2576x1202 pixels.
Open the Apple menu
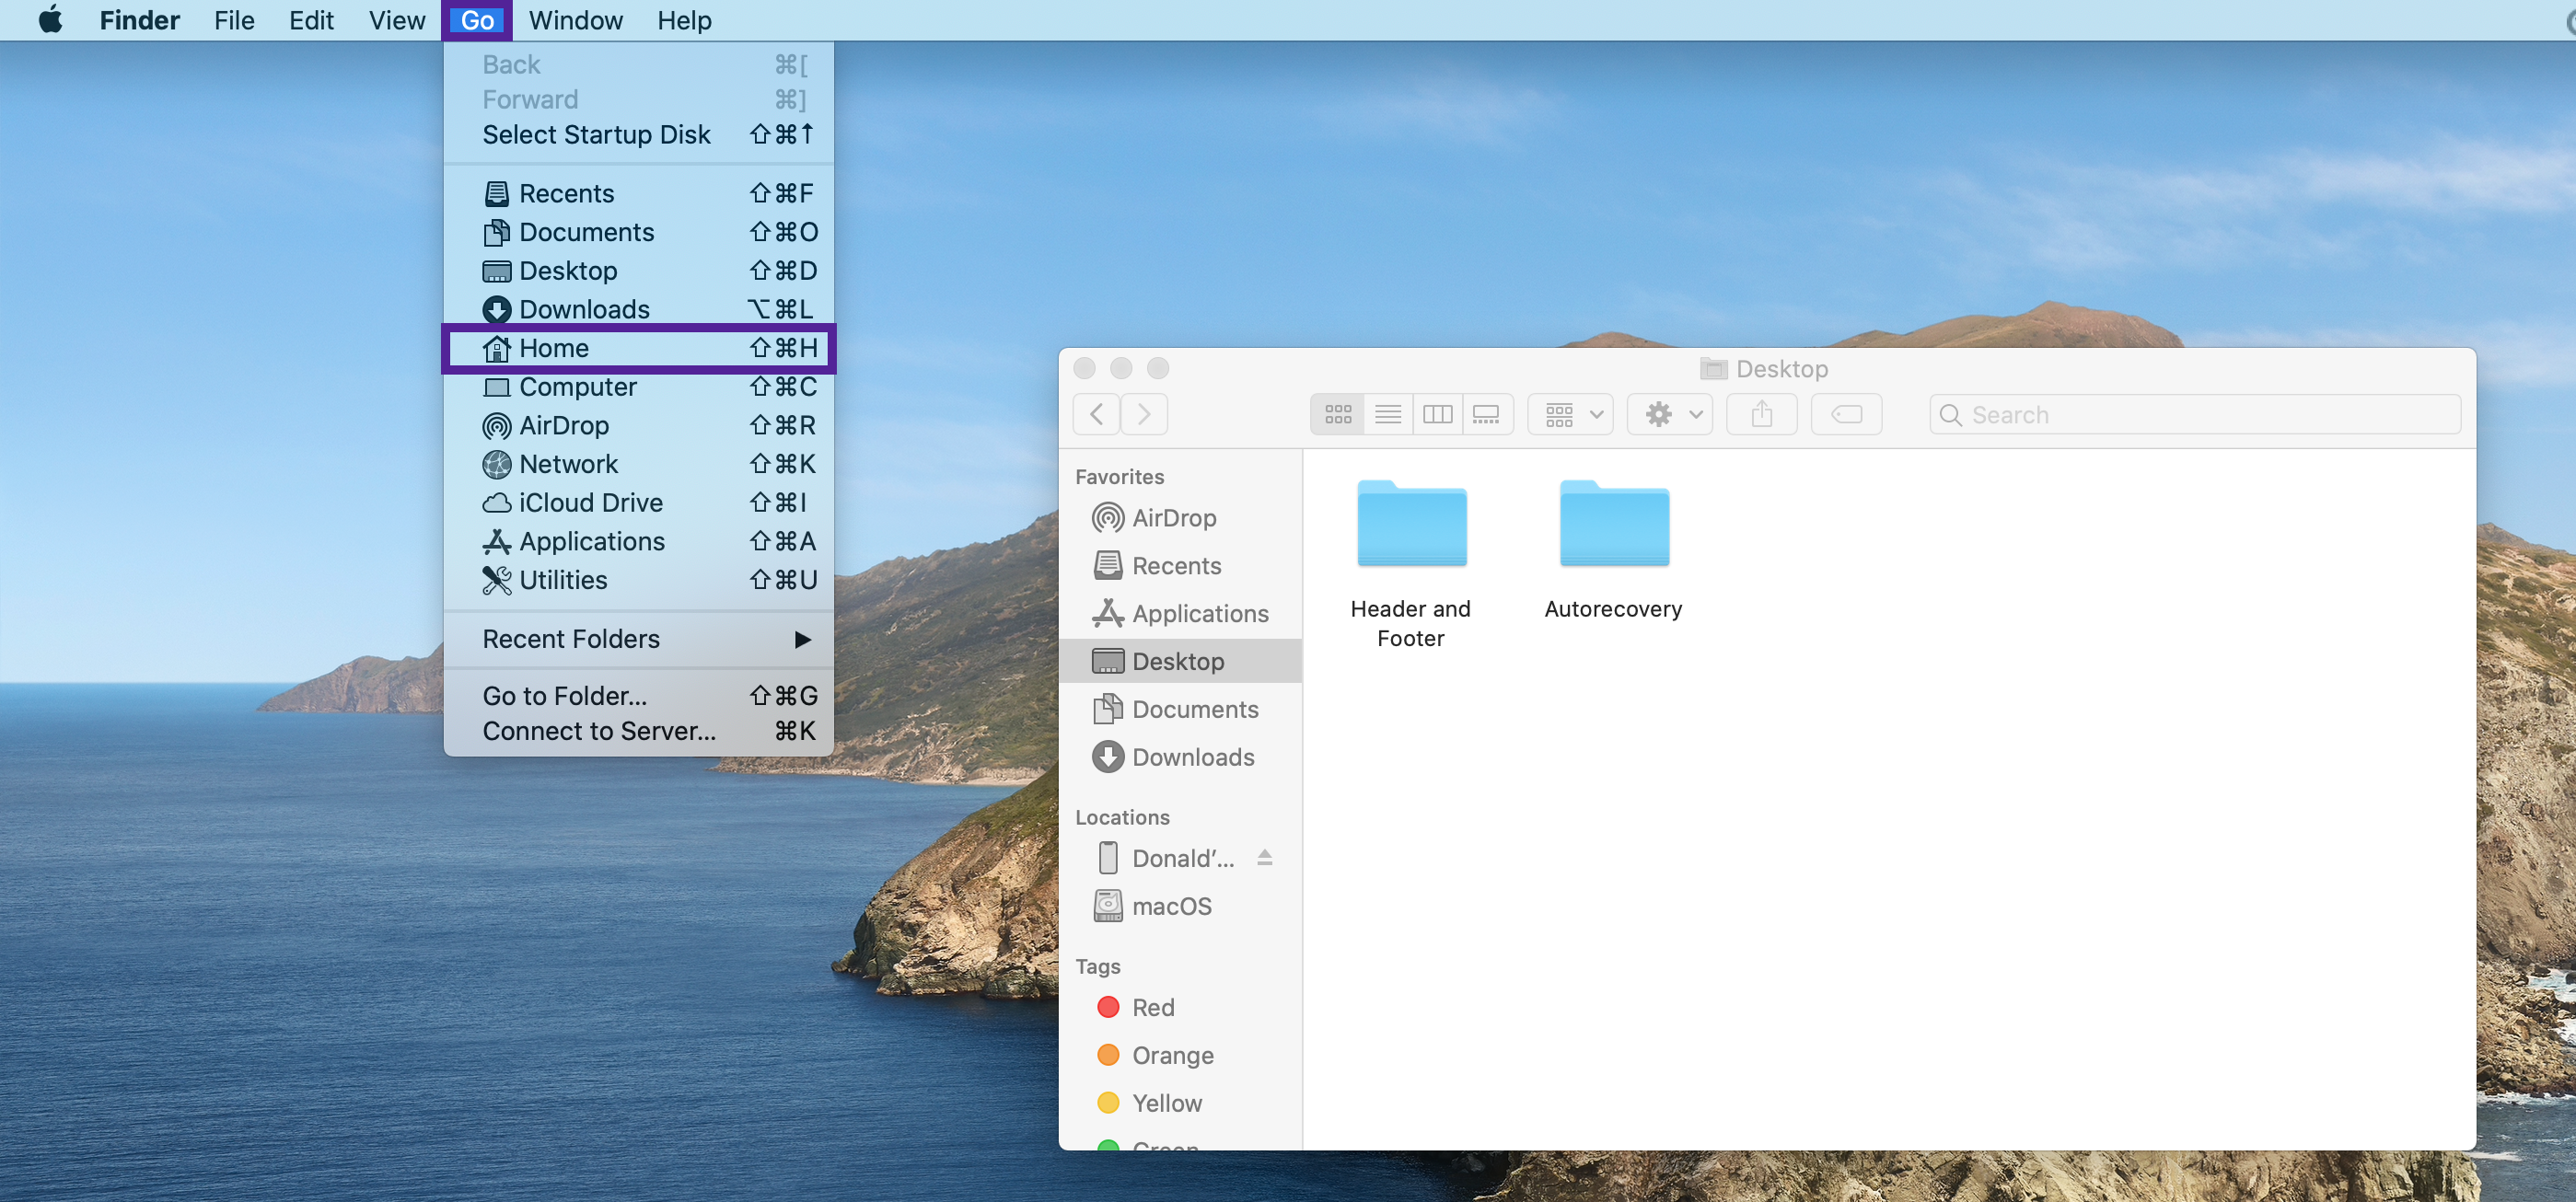50,20
